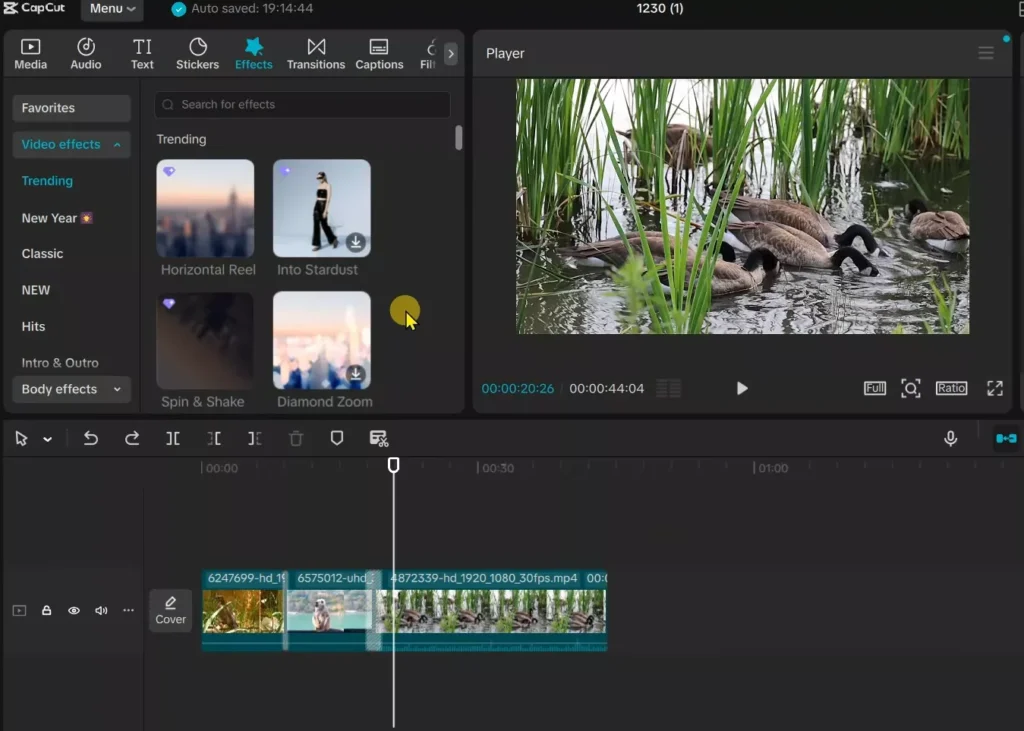This screenshot has width=1024, height=731.
Task: Open the Menu dropdown
Action: 111,9
